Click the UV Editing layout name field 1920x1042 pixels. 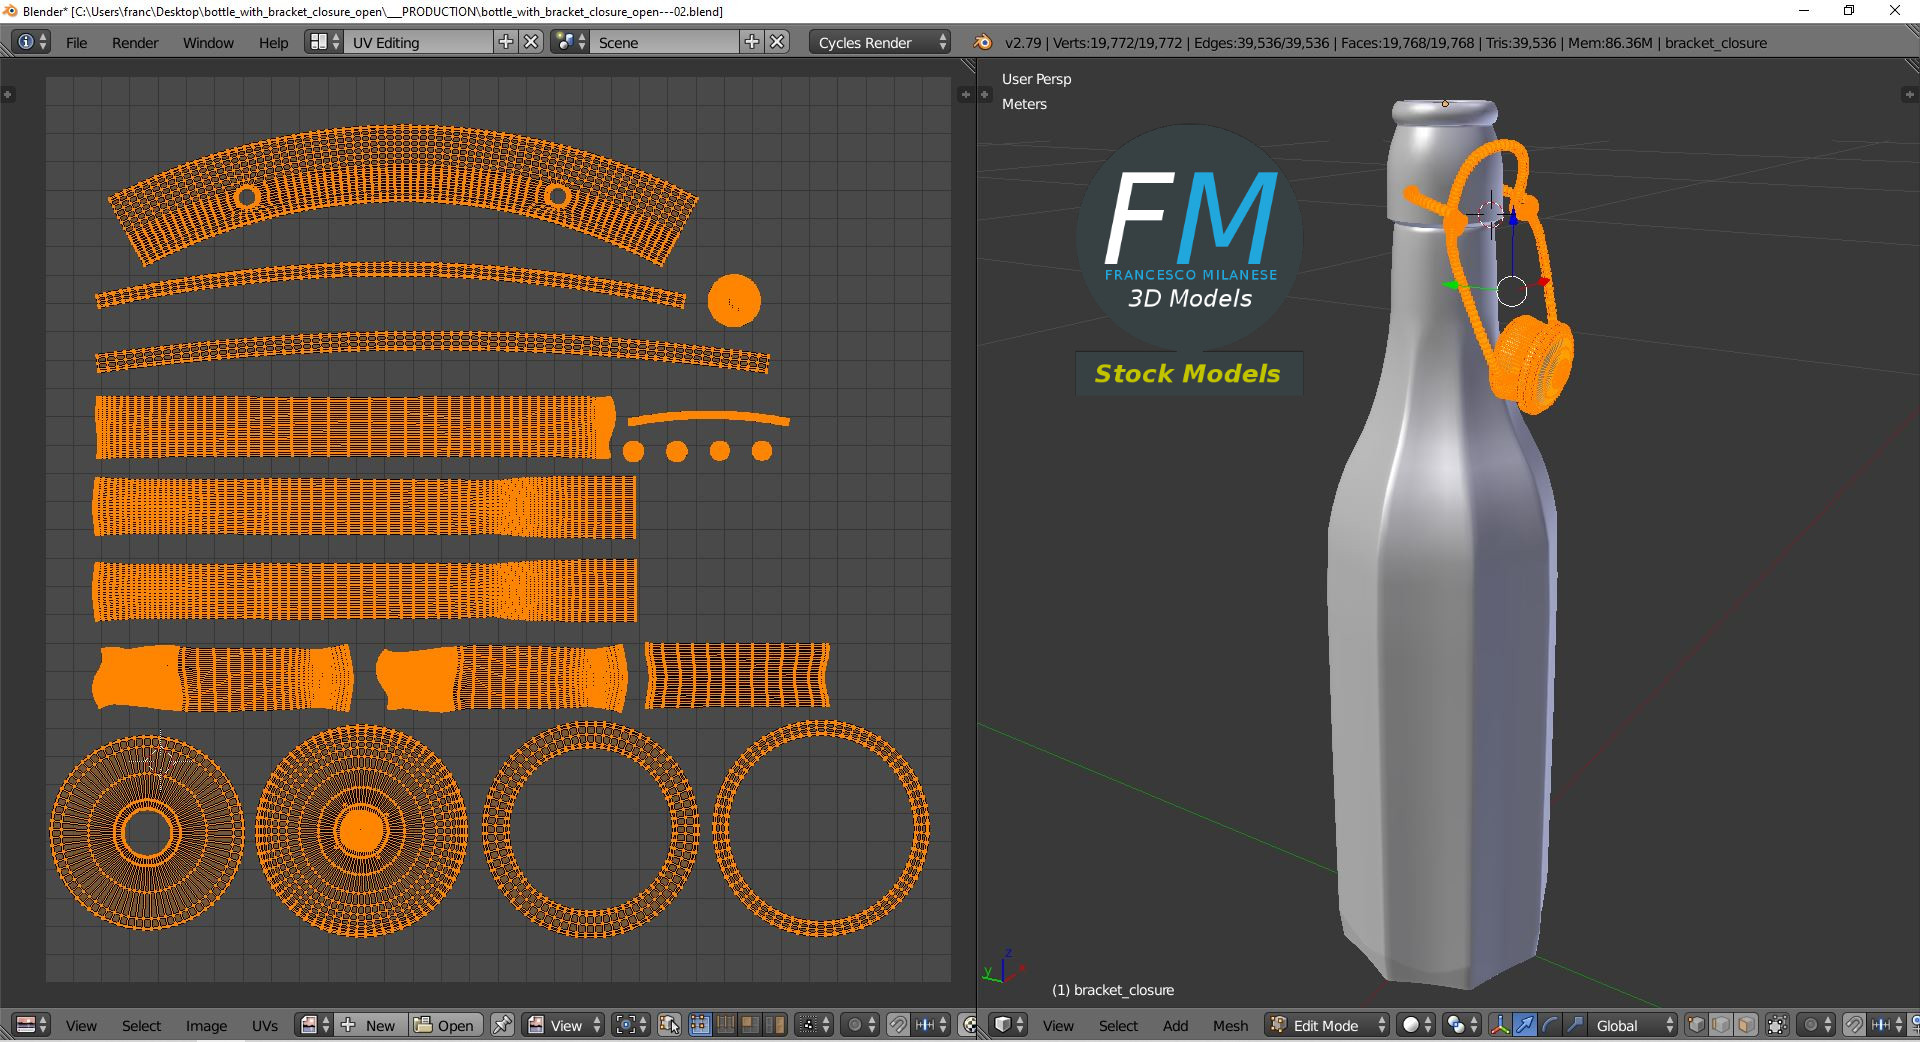[419, 42]
